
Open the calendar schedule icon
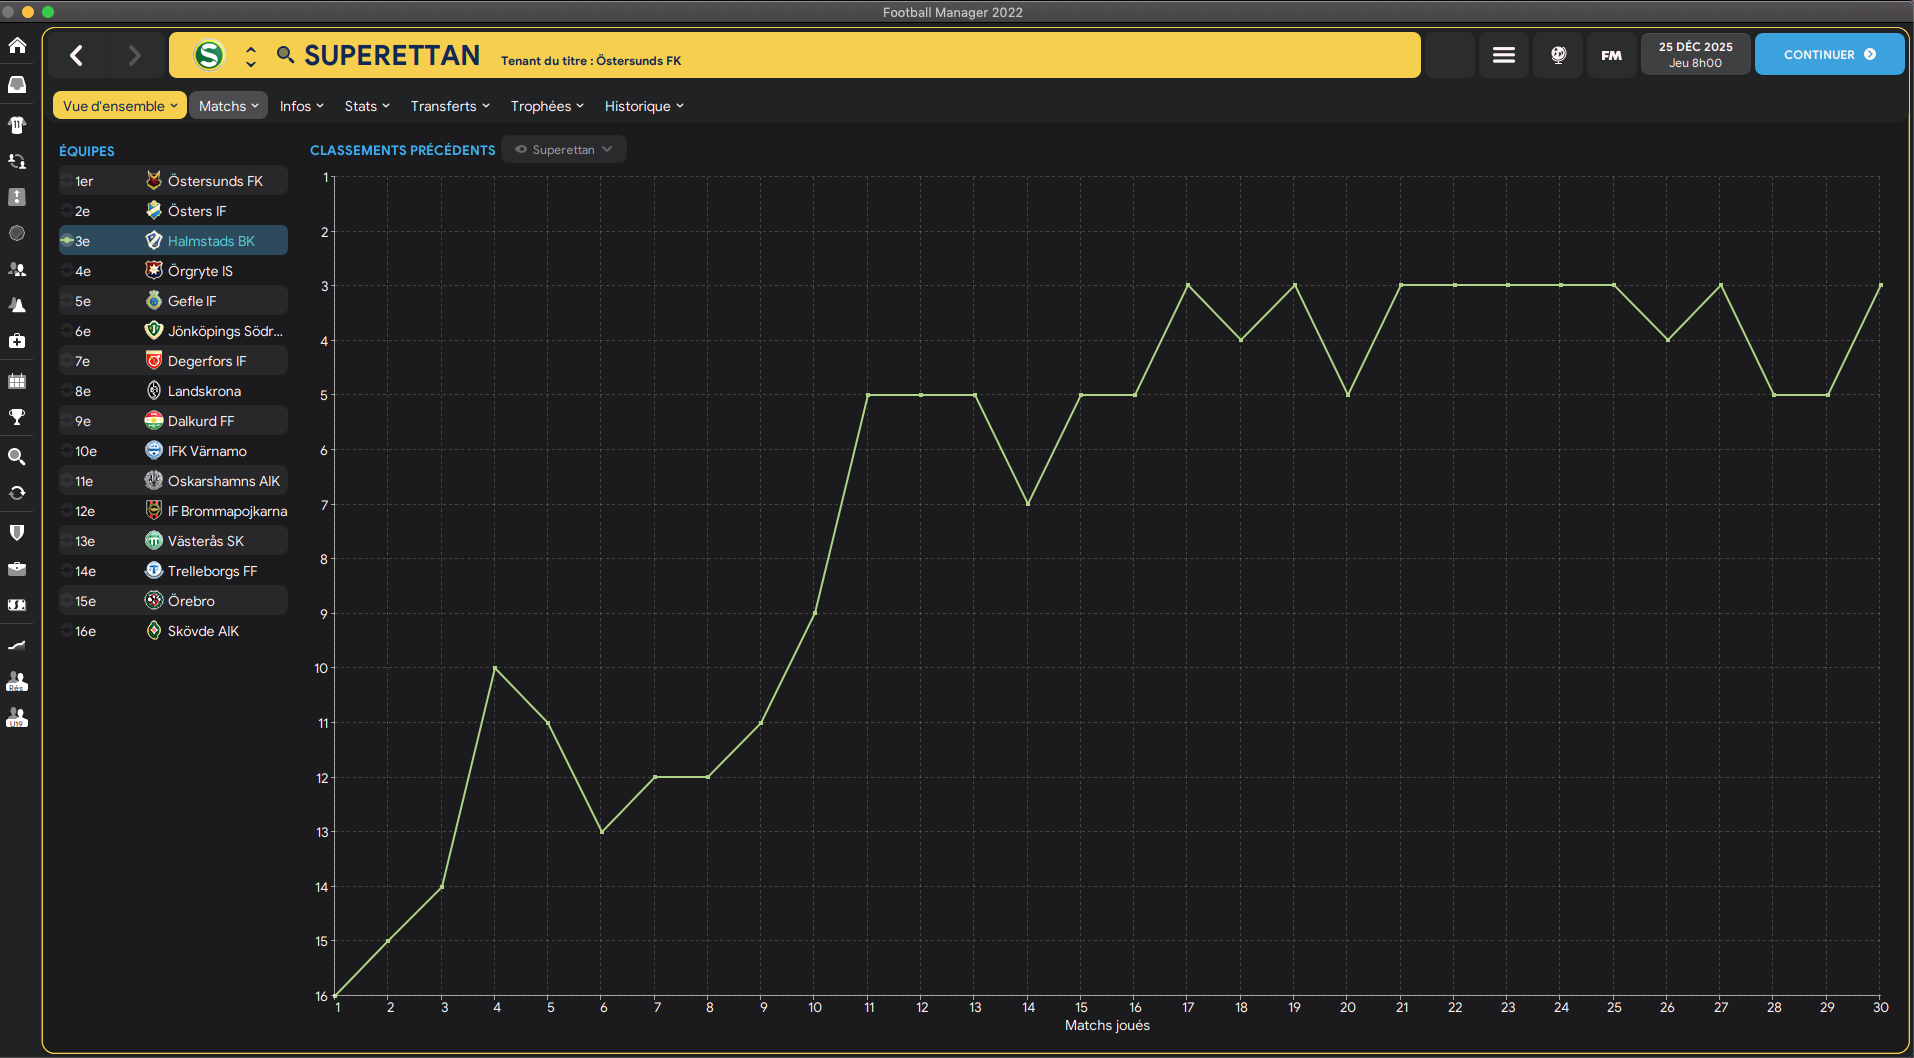(x=17, y=381)
